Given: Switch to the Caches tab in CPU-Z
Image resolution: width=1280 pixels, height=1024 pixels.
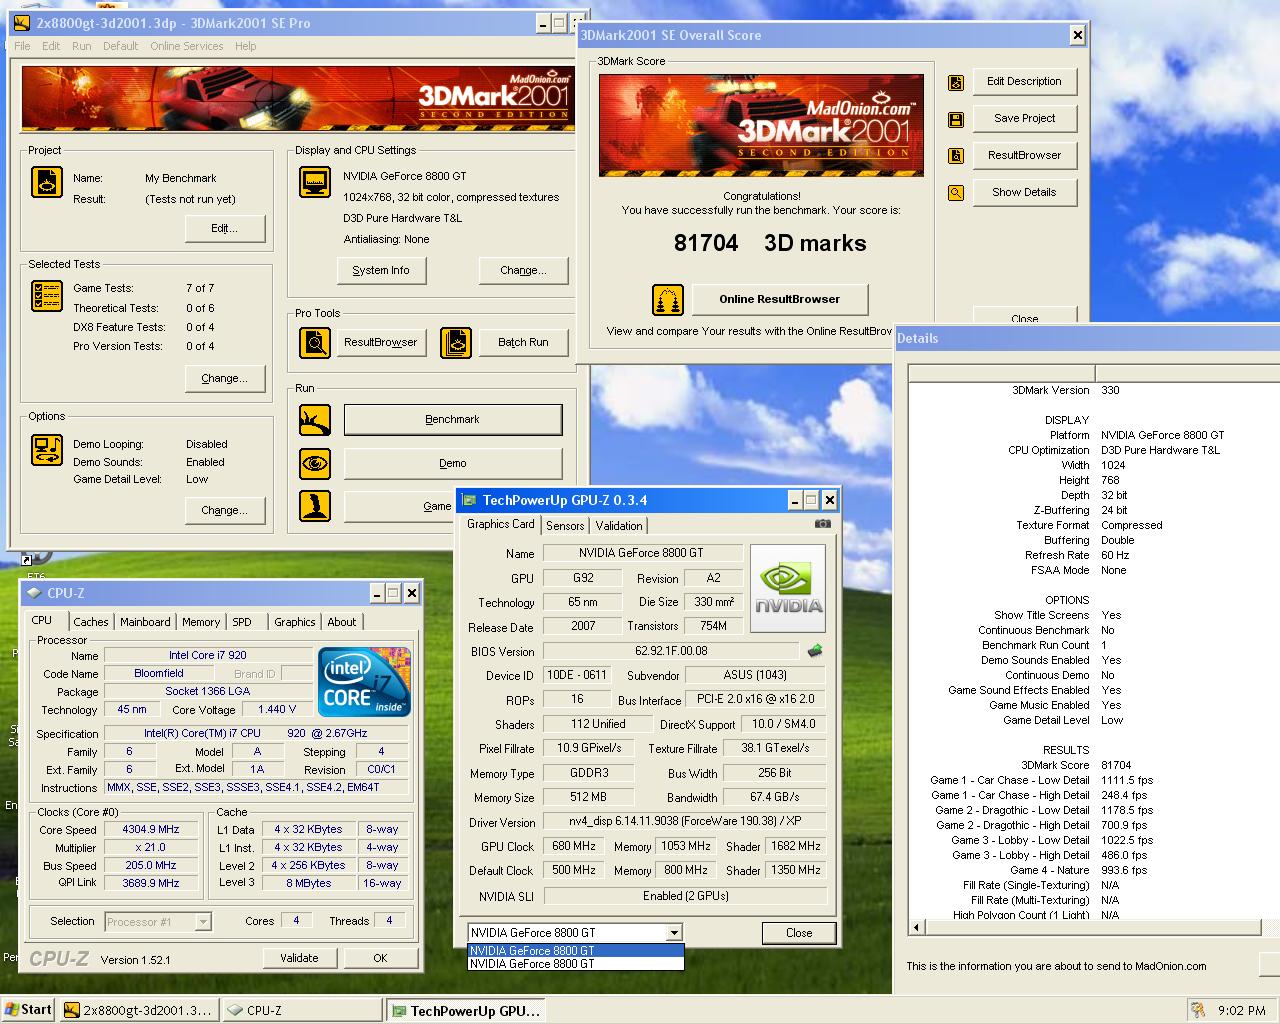Looking at the screenshot, I should click(x=91, y=622).
